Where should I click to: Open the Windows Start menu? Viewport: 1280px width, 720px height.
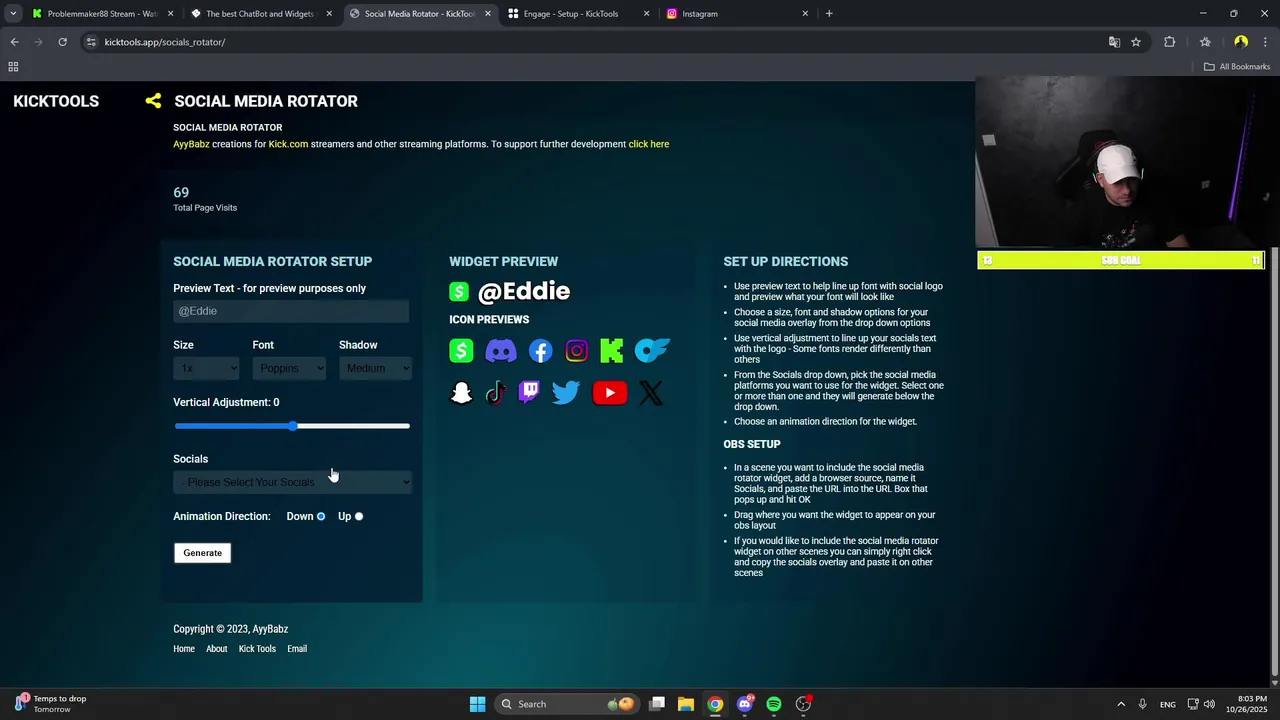[x=477, y=704]
